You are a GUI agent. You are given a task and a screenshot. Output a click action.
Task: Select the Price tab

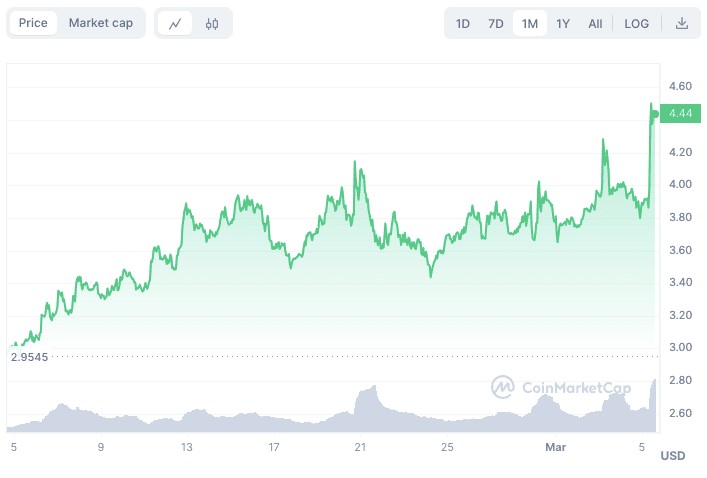tap(33, 23)
